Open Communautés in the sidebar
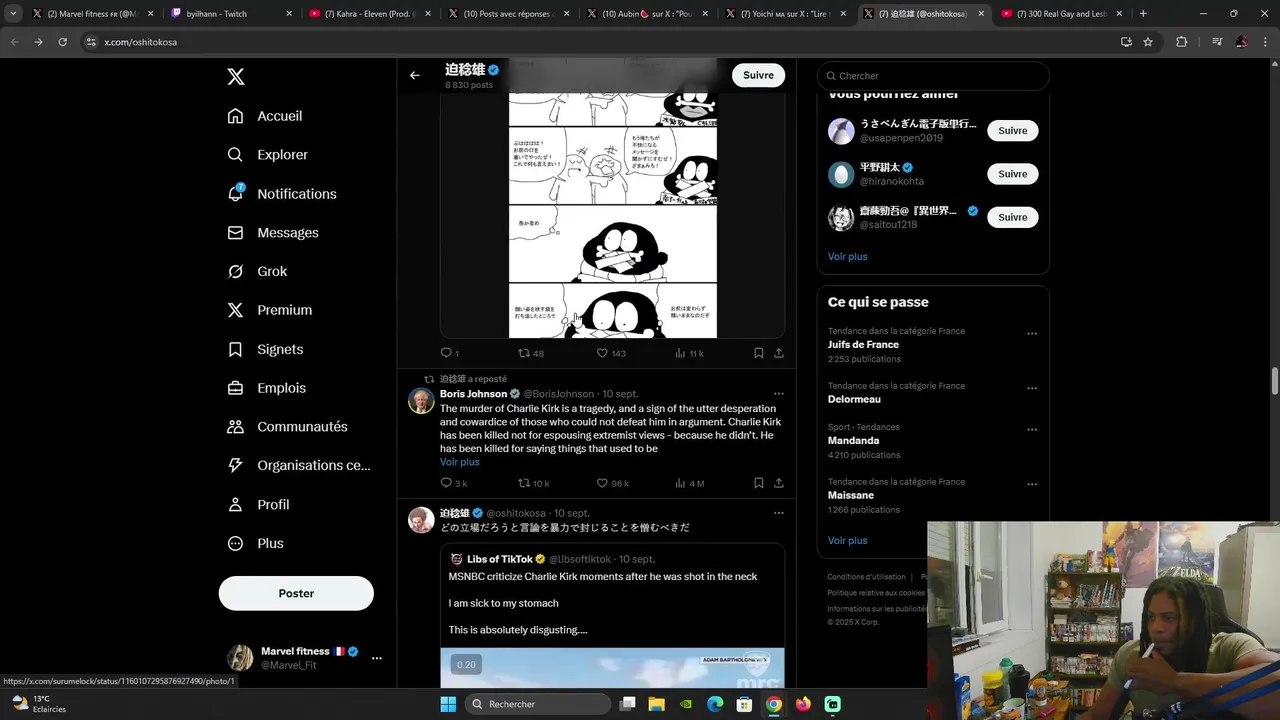 tap(287, 427)
